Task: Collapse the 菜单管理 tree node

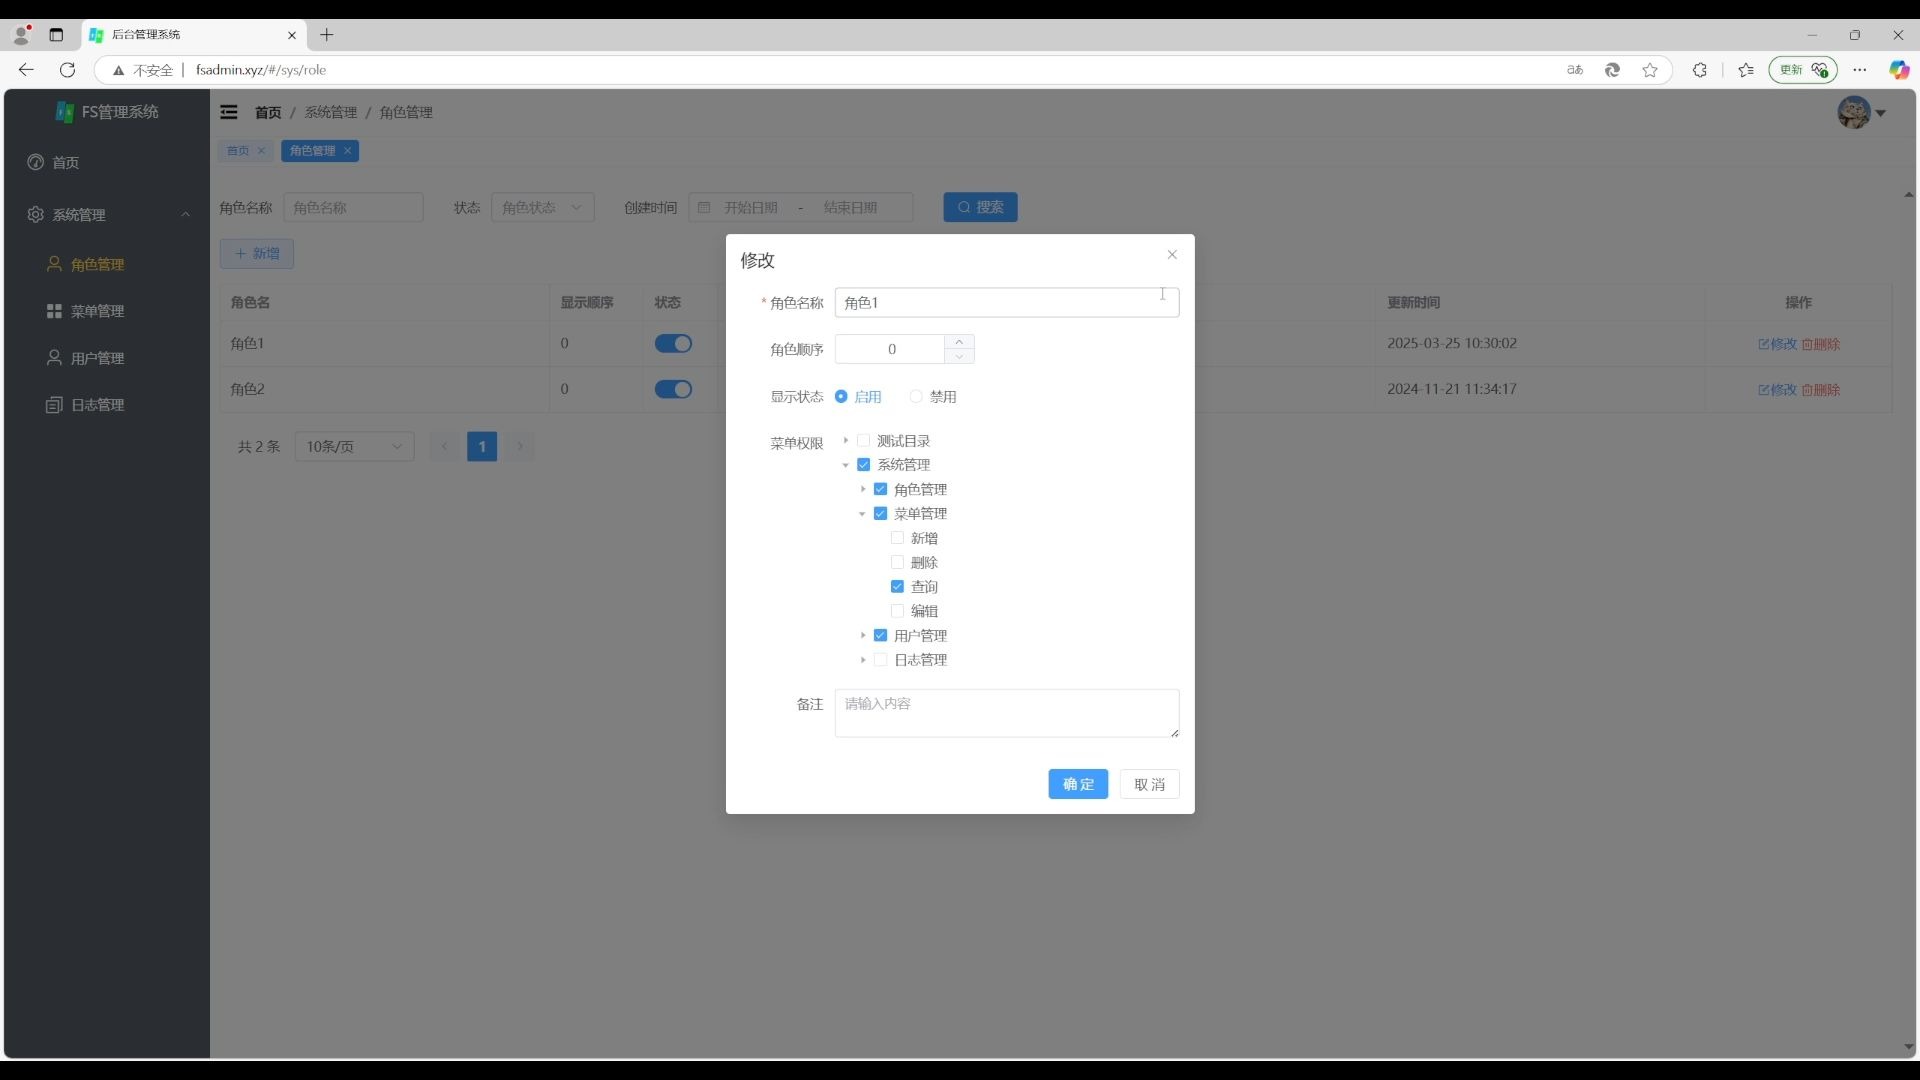Action: tap(862, 514)
